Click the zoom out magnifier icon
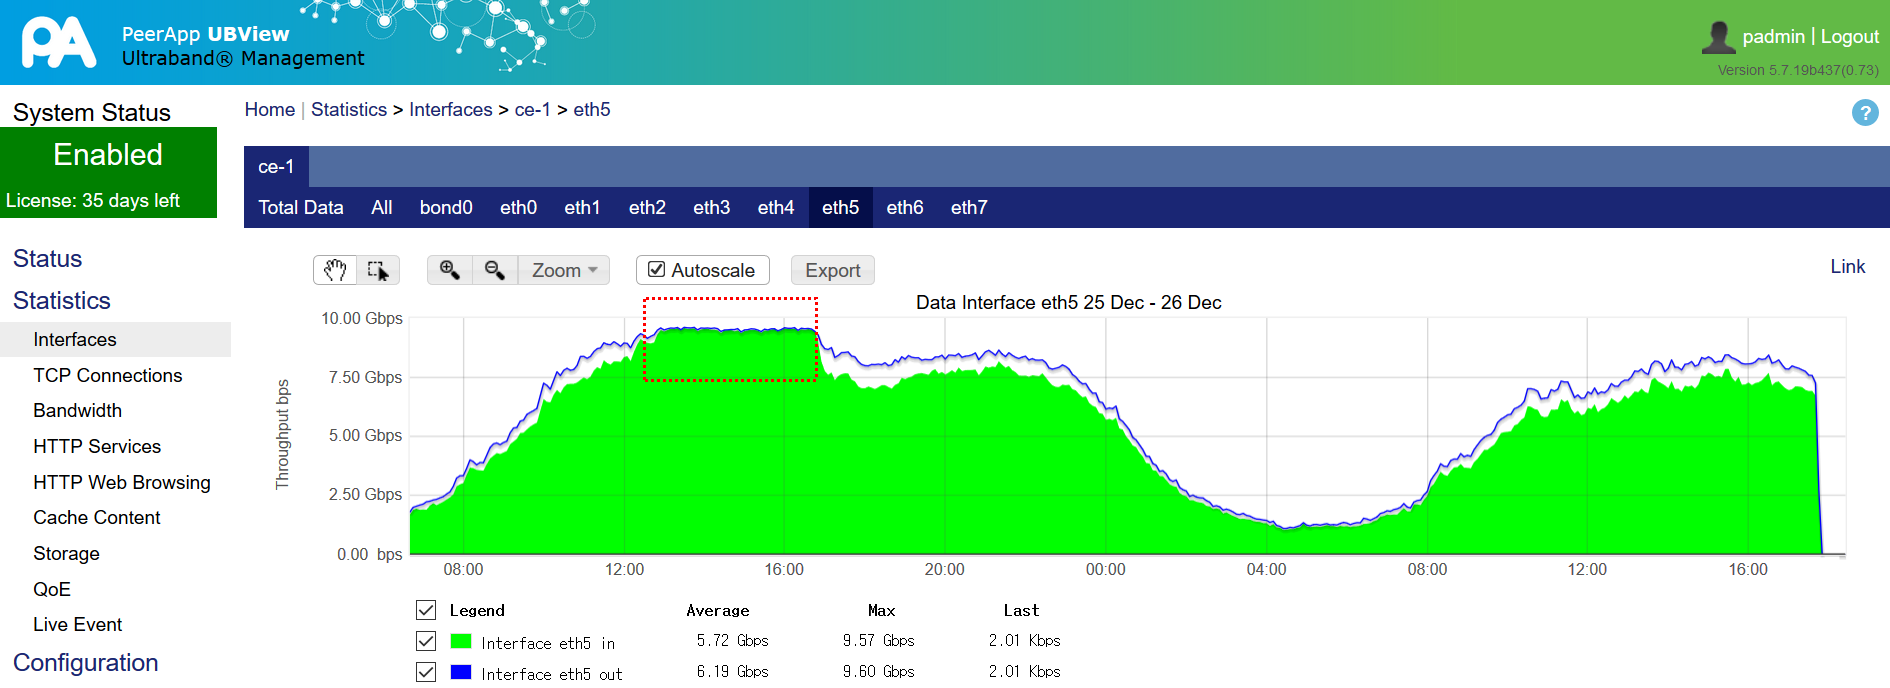The height and width of the screenshot is (688, 1890). coord(495,270)
